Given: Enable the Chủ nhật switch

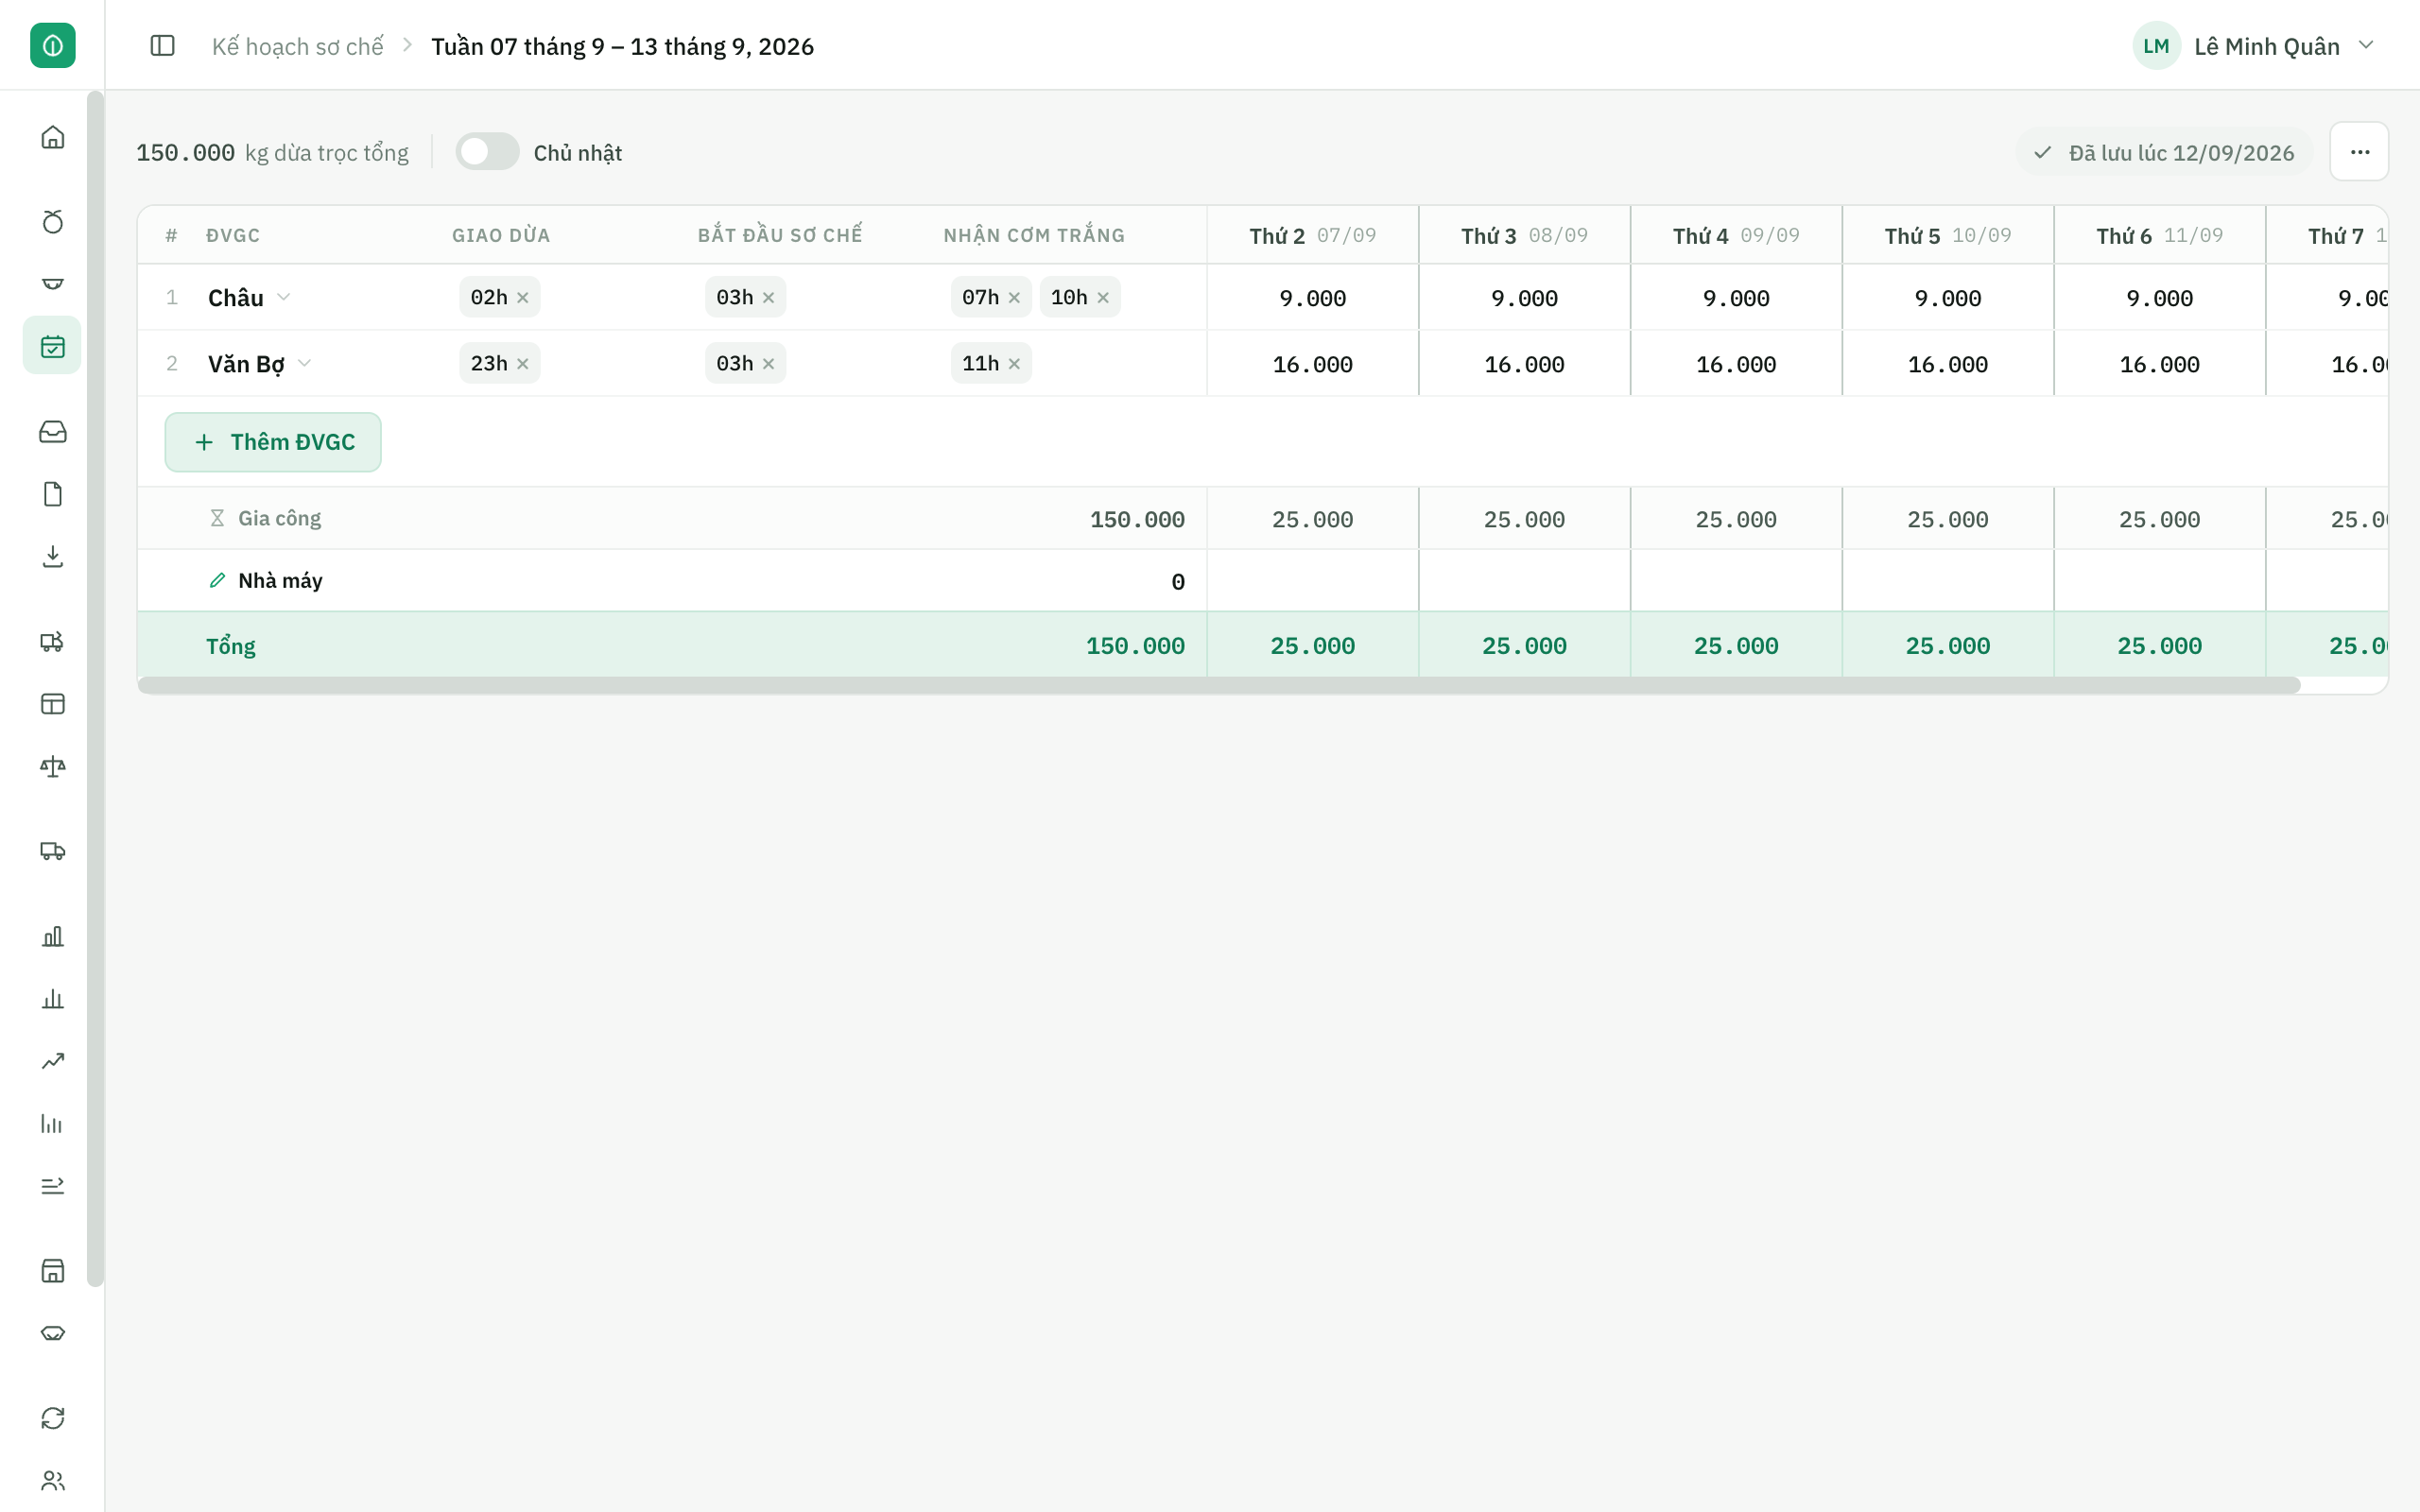Looking at the screenshot, I should point(488,152).
